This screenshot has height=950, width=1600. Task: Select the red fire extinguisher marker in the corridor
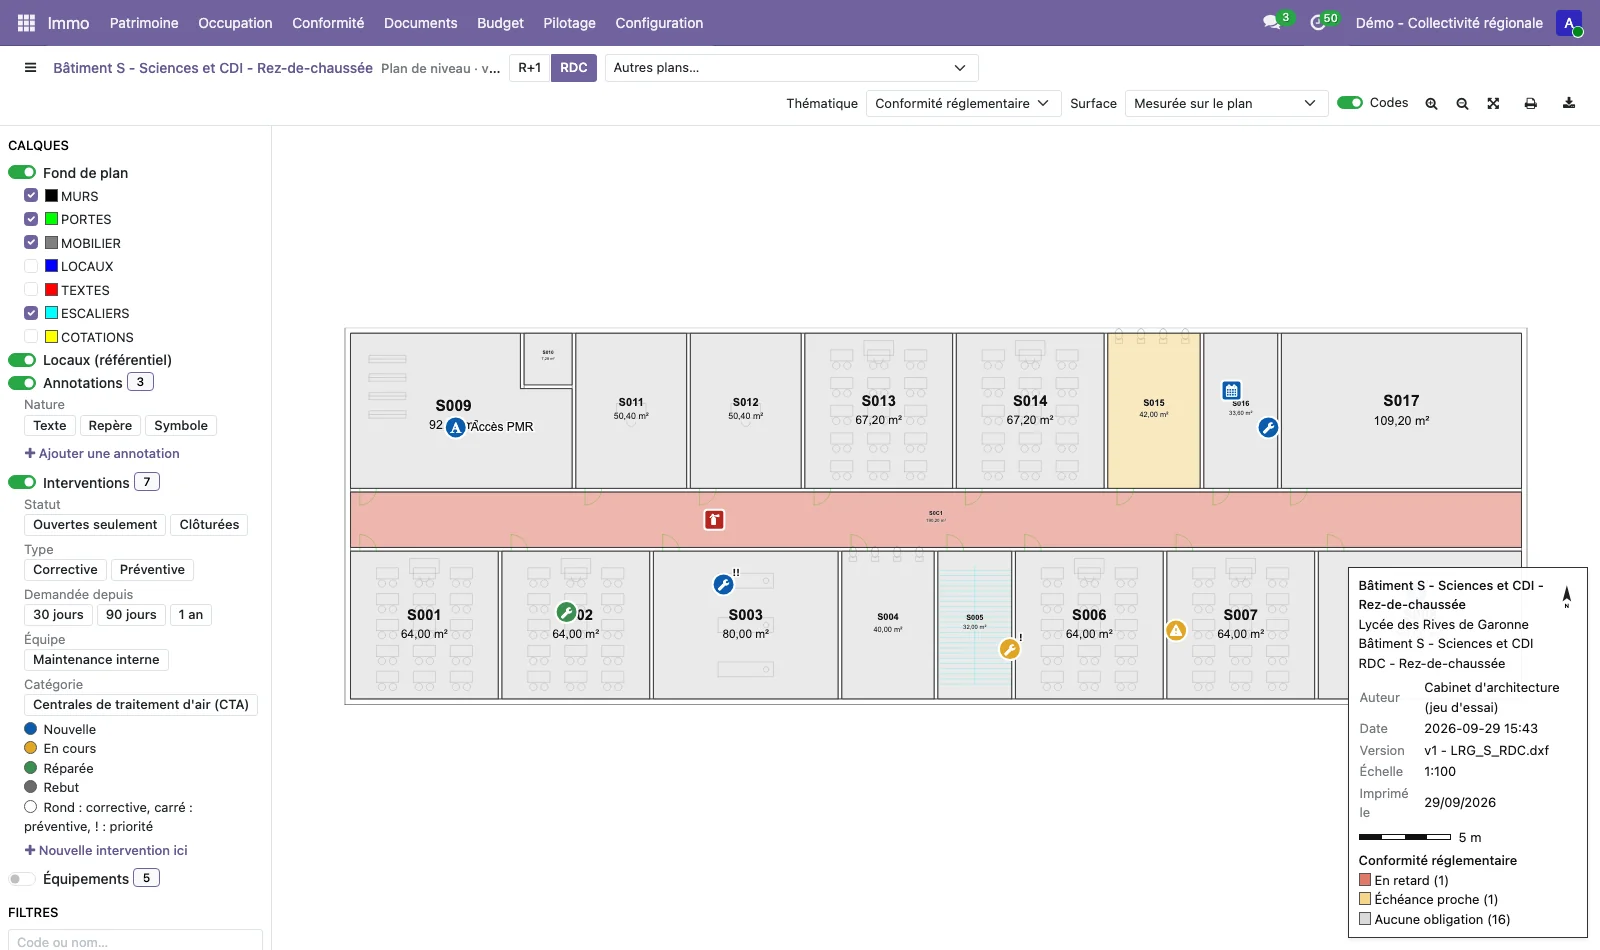(714, 519)
